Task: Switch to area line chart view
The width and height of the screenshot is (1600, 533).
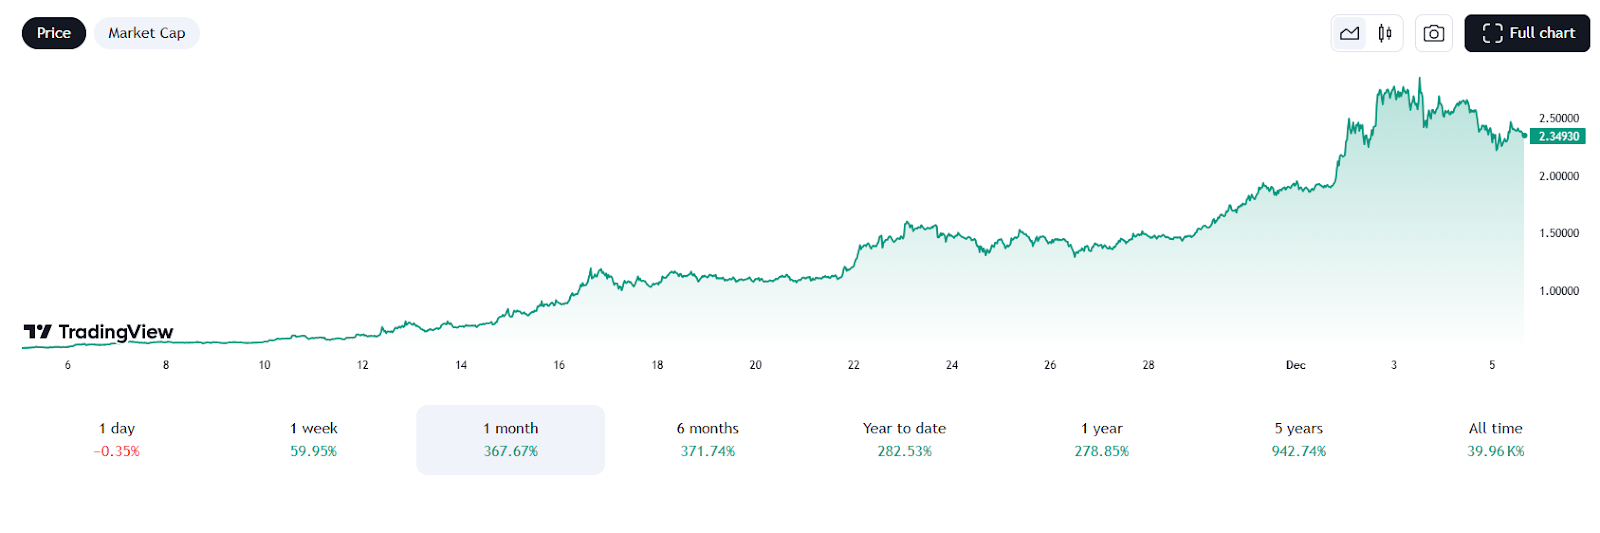Action: [1349, 33]
